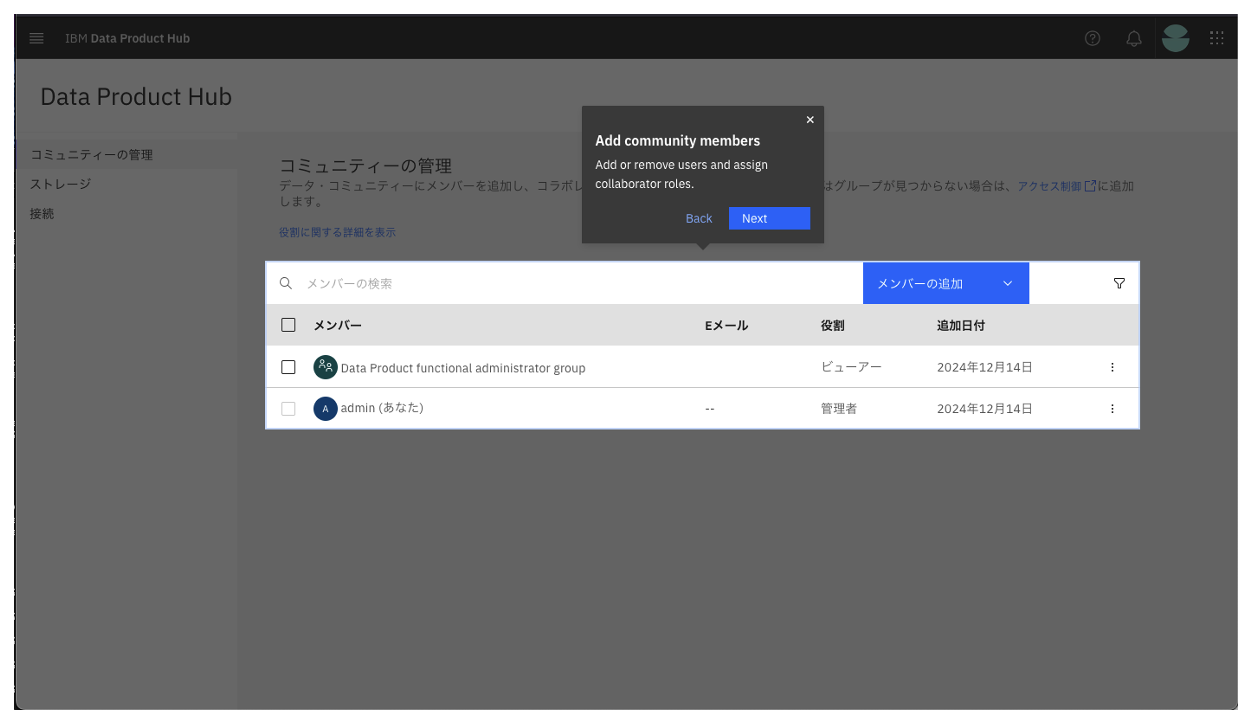Viewport: 1256px width, 720px height.
Task: Check the admin (あなた) row checkbox
Action: coord(288,408)
